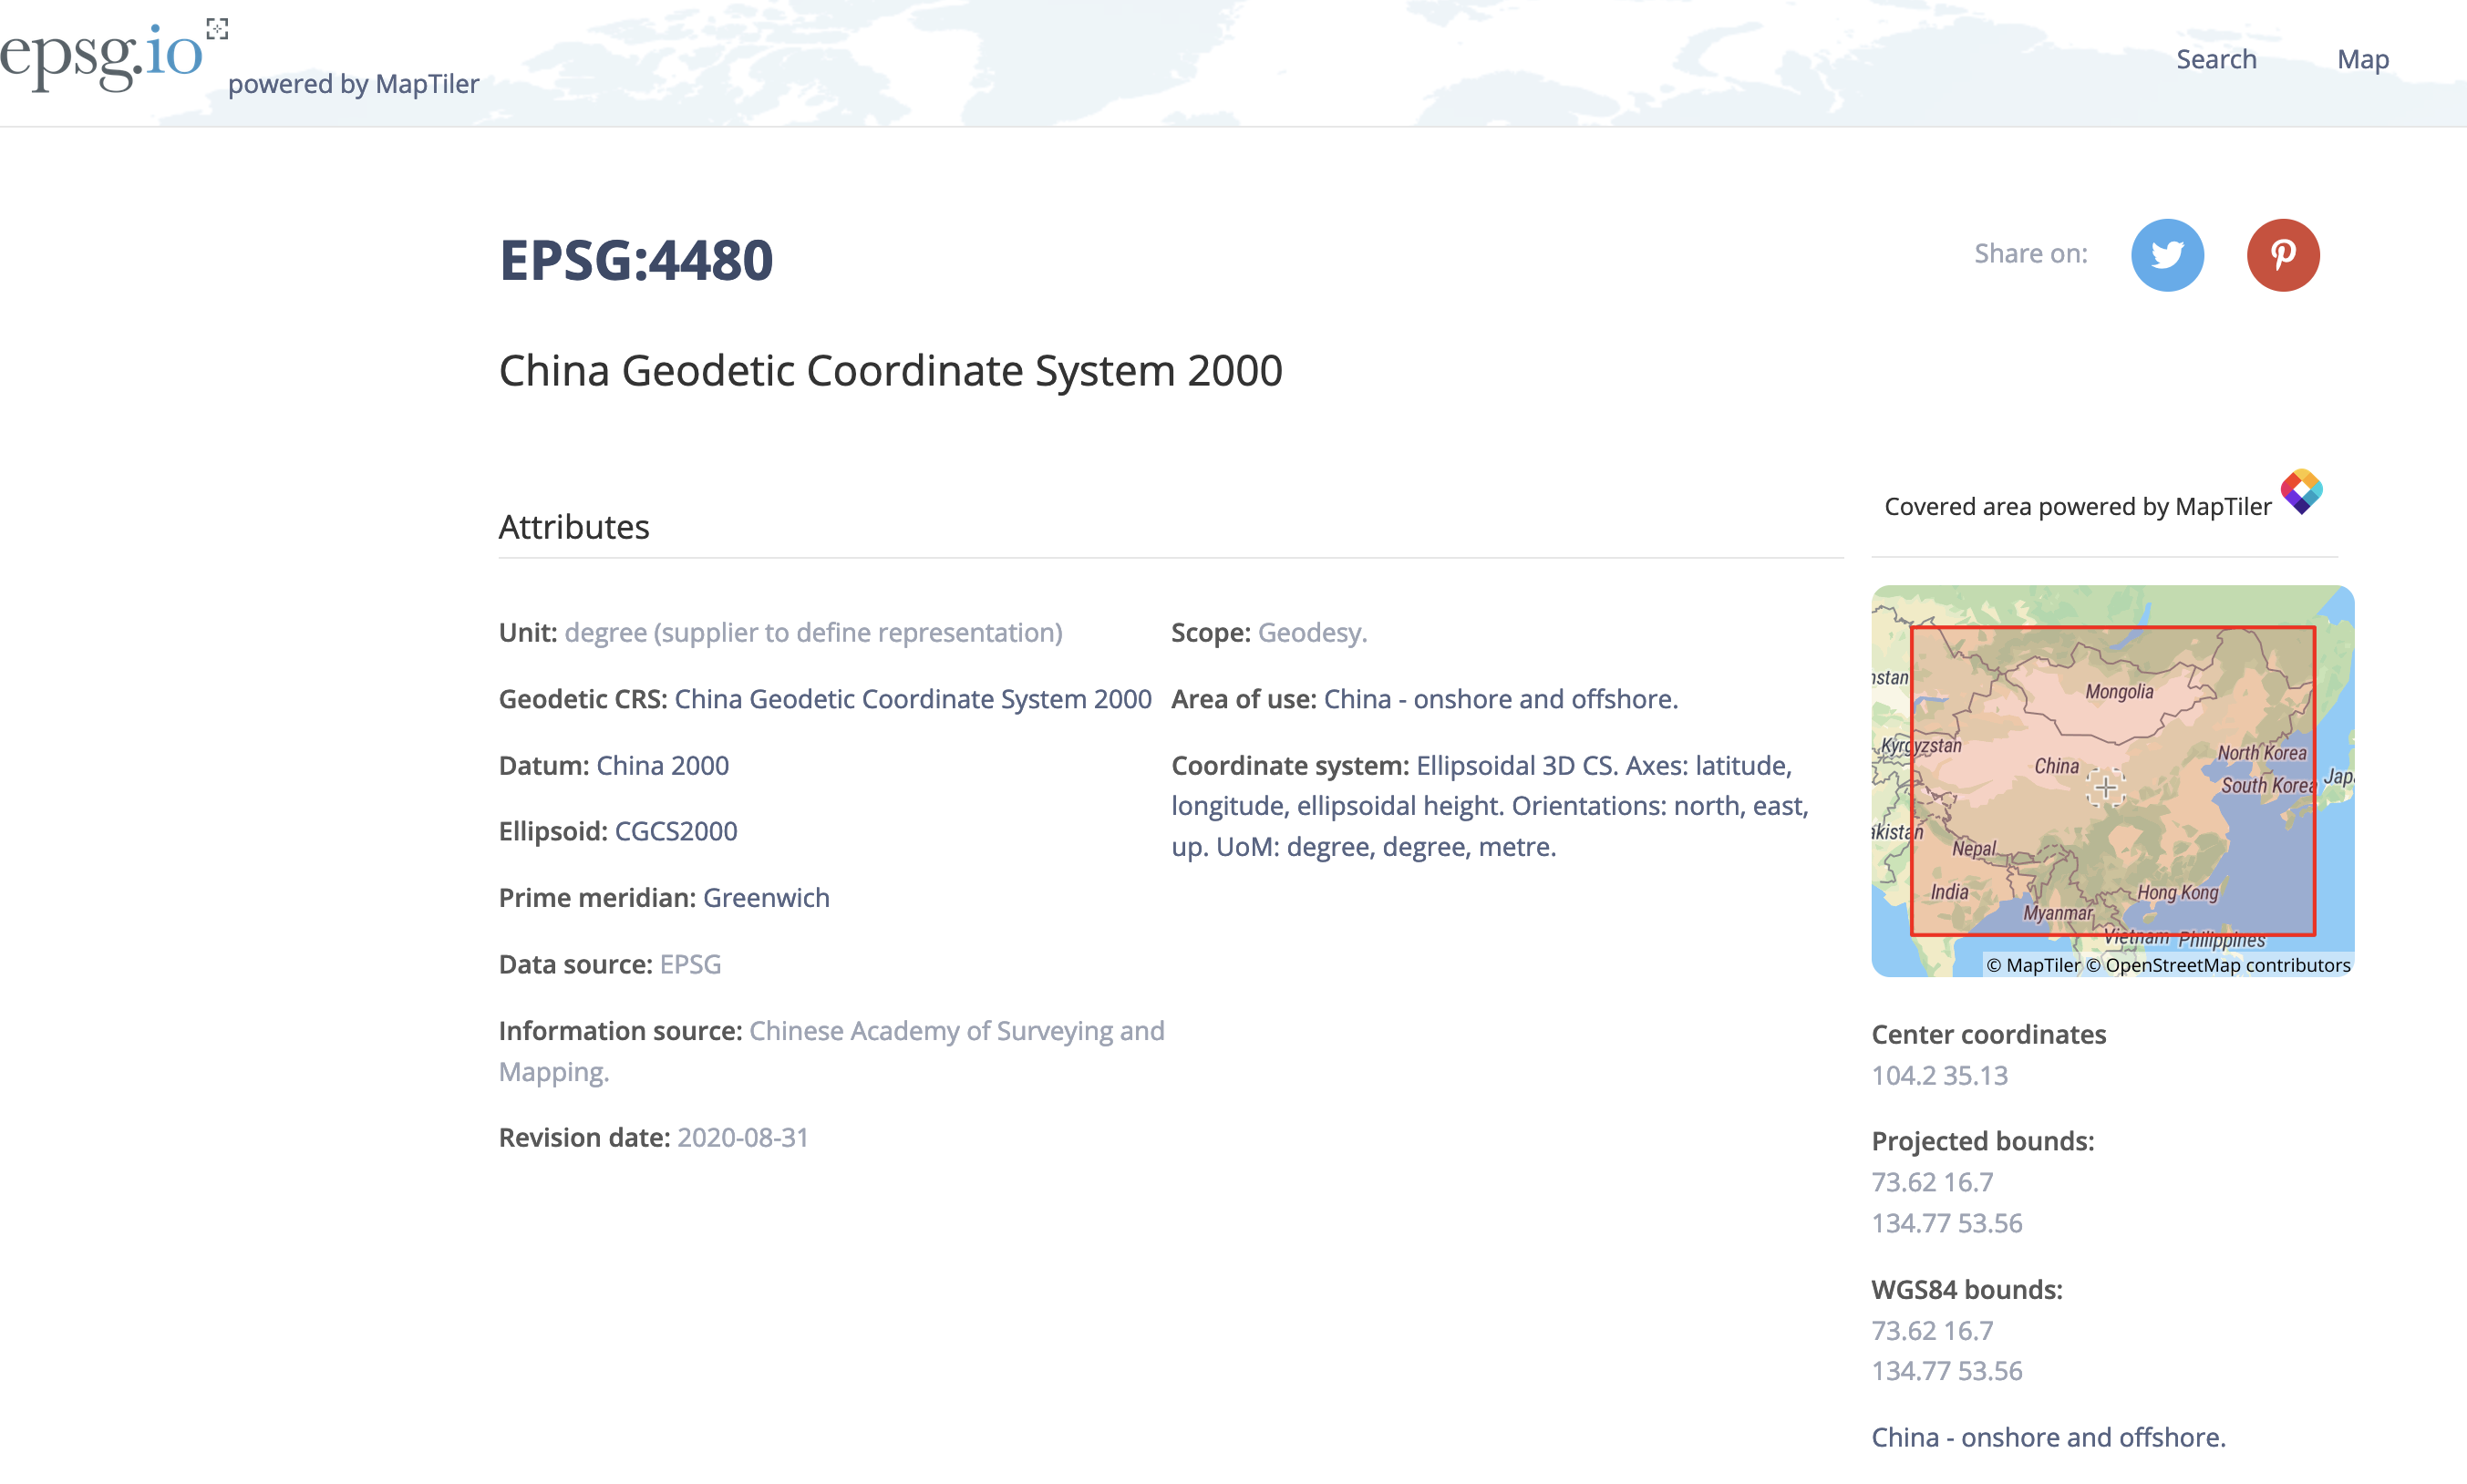Image resolution: width=2467 pixels, height=1484 pixels.
Task: Open the Greenwich prime meridian link
Action: (766, 898)
